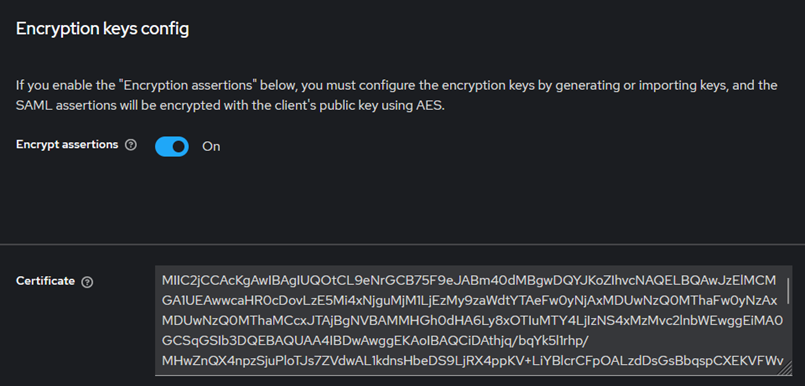Image resolution: width=805 pixels, height=386 pixels.
Task: Click the horizontal divider above Certificate
Action: (x=402, y=244)
